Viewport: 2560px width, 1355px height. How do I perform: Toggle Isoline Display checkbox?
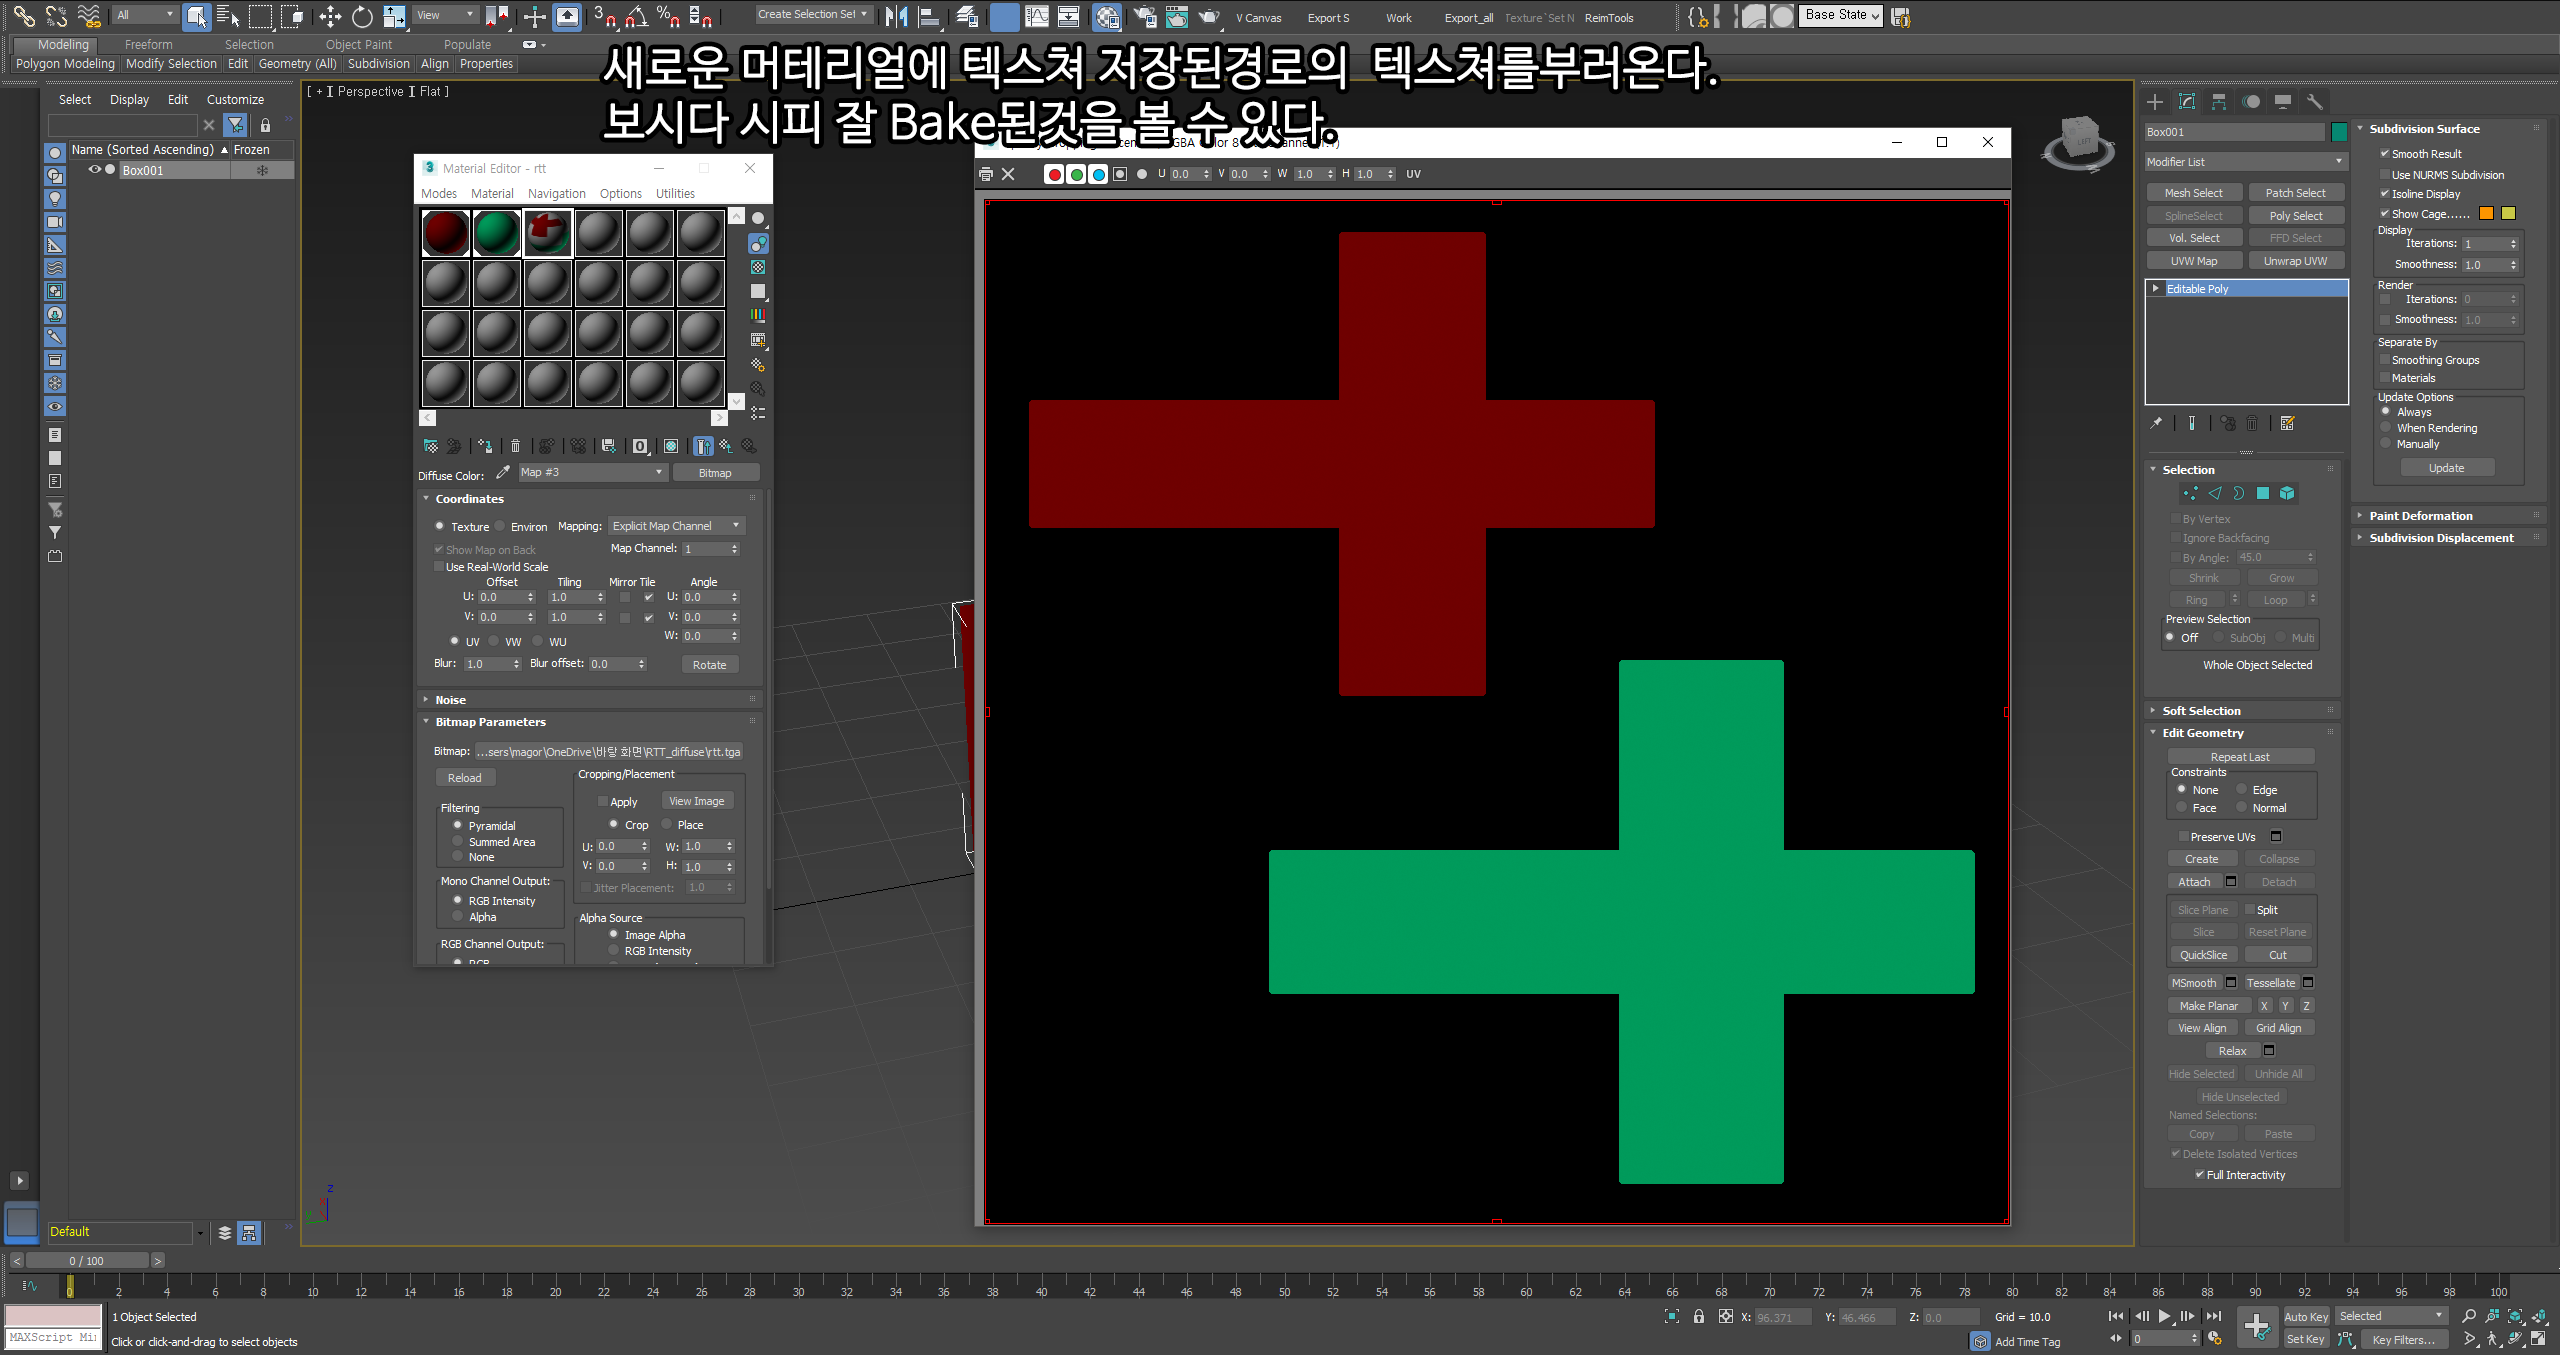pos(2385,194)
